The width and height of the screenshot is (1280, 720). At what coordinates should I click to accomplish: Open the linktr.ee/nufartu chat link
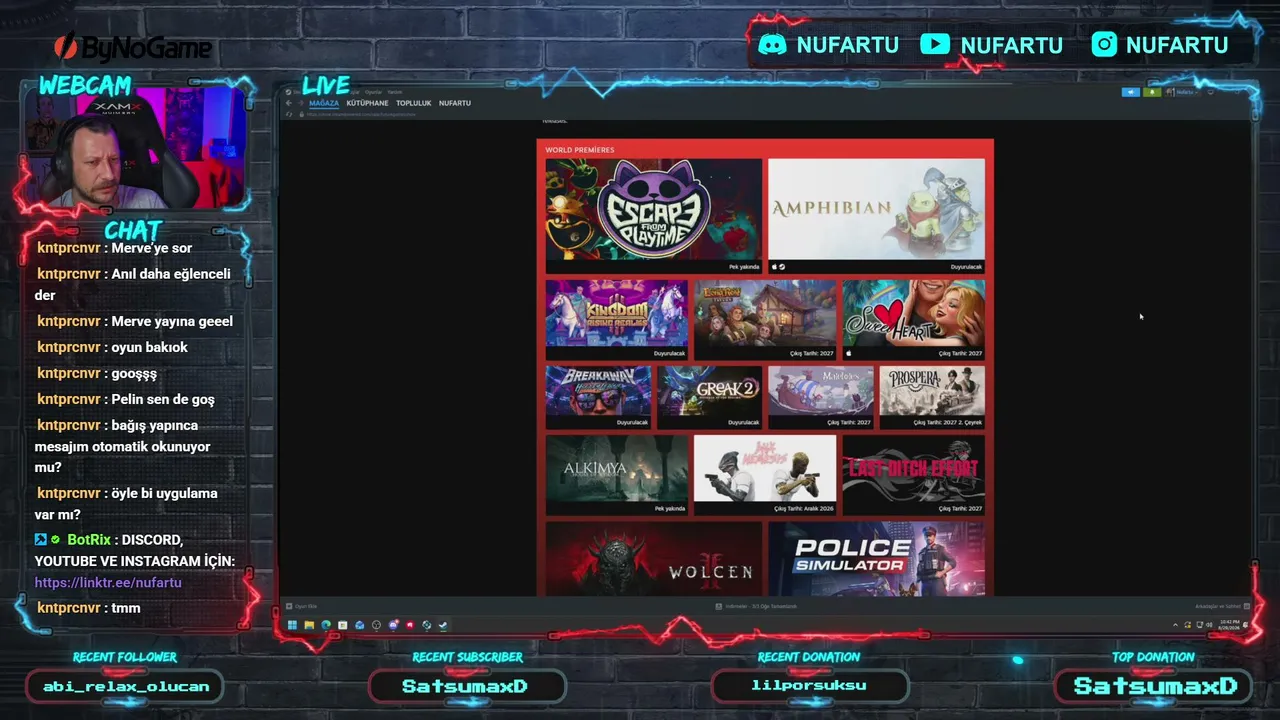click(x=108, y=582)
